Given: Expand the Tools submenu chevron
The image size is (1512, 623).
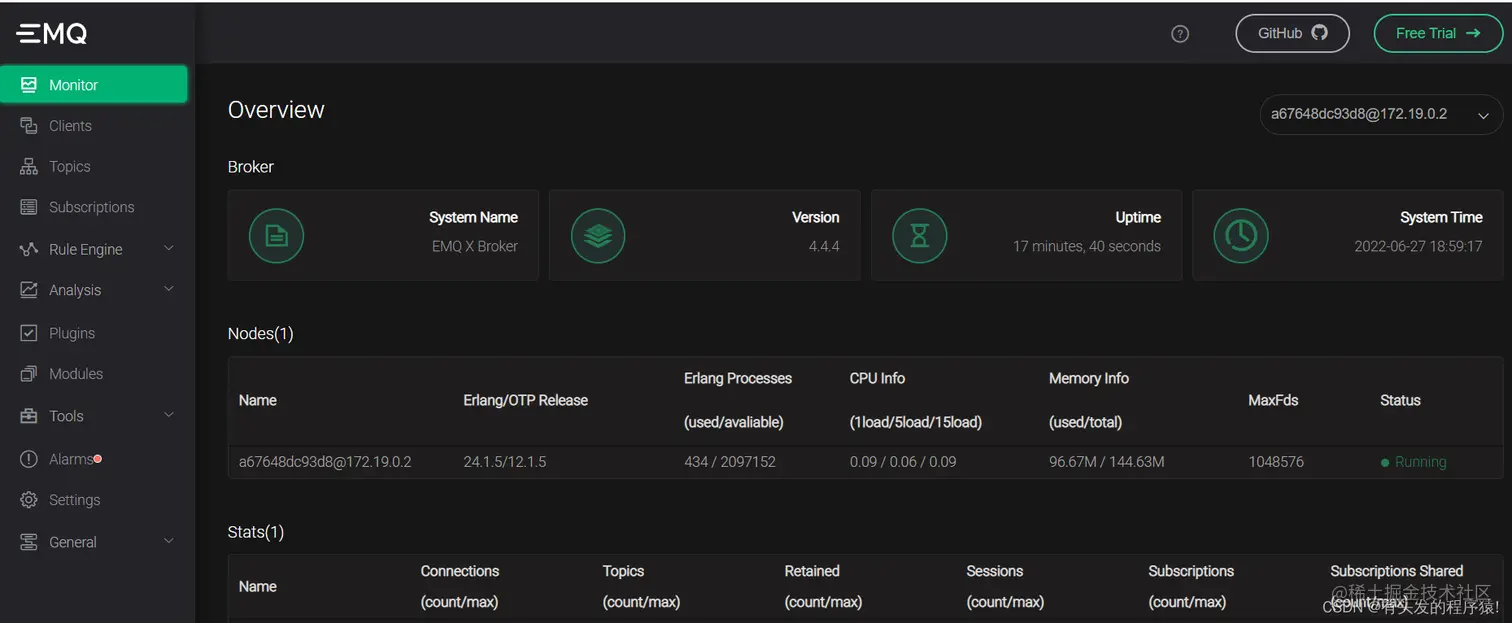Looking at the screenshot, I should 168,415.
